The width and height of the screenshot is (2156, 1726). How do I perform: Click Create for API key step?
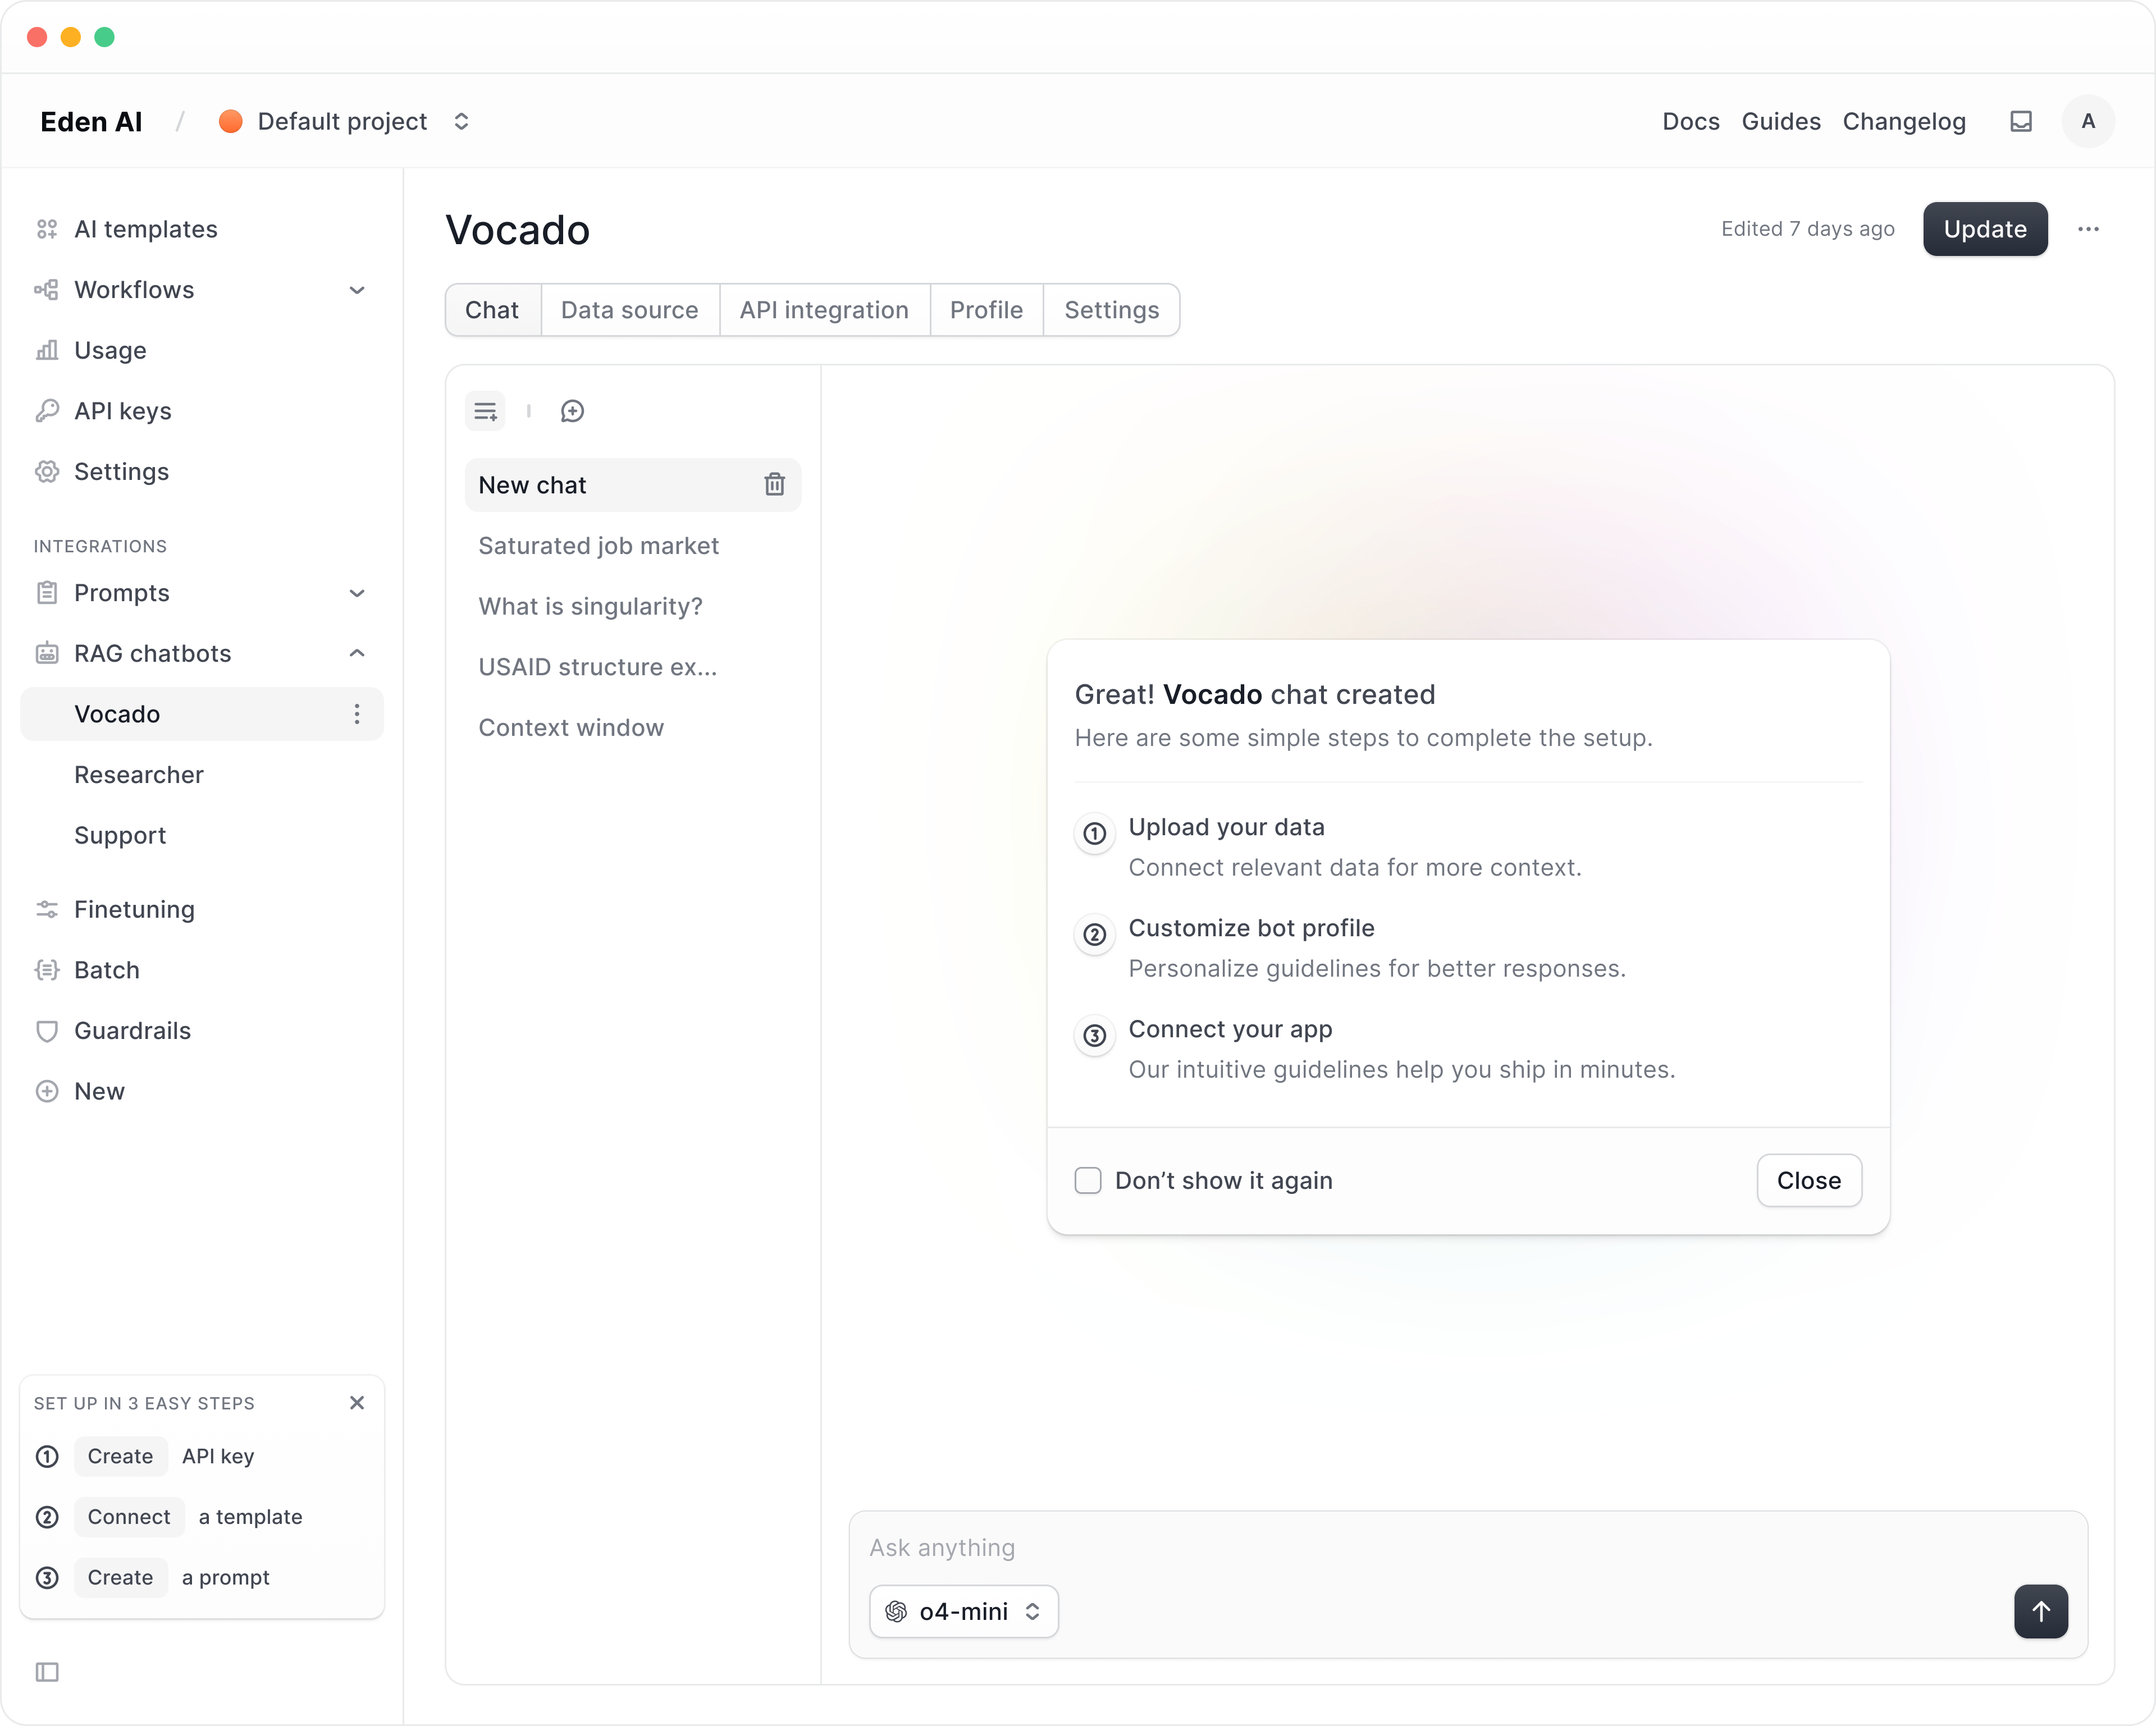pos(120,1456)
